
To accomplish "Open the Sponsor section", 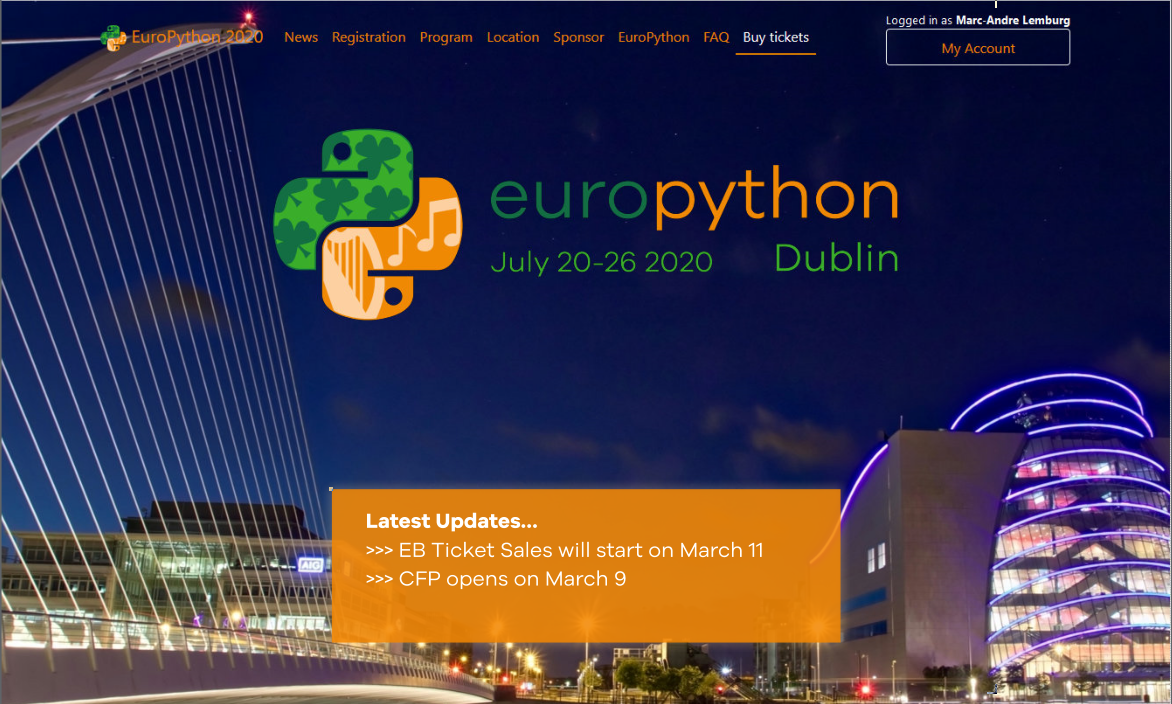I will click(x=579, y=37).
